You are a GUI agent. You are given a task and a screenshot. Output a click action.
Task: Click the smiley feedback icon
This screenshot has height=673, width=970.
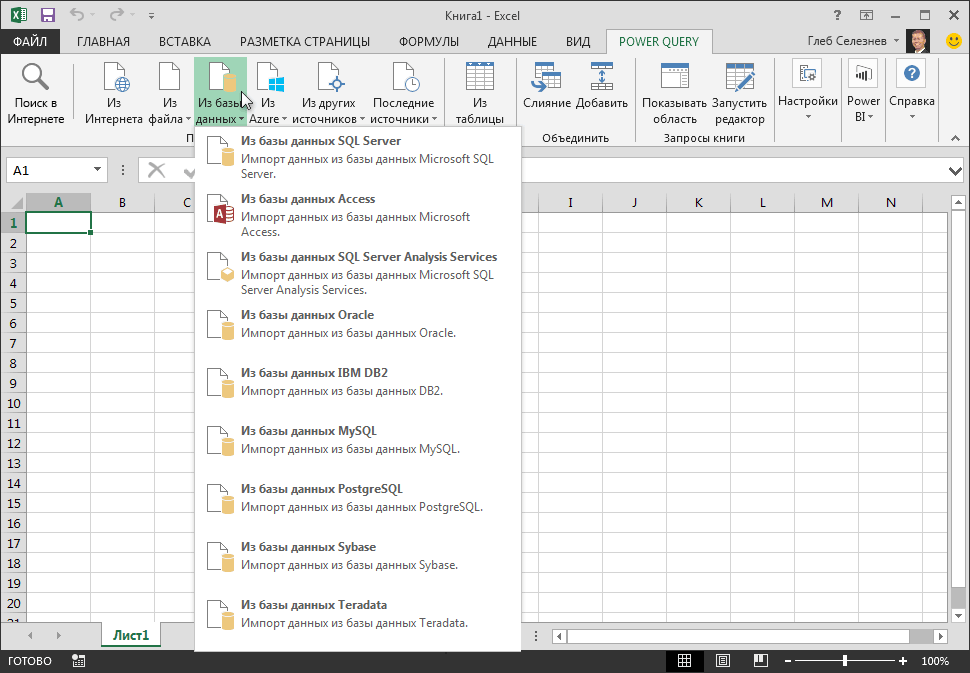tap(954, 41)
